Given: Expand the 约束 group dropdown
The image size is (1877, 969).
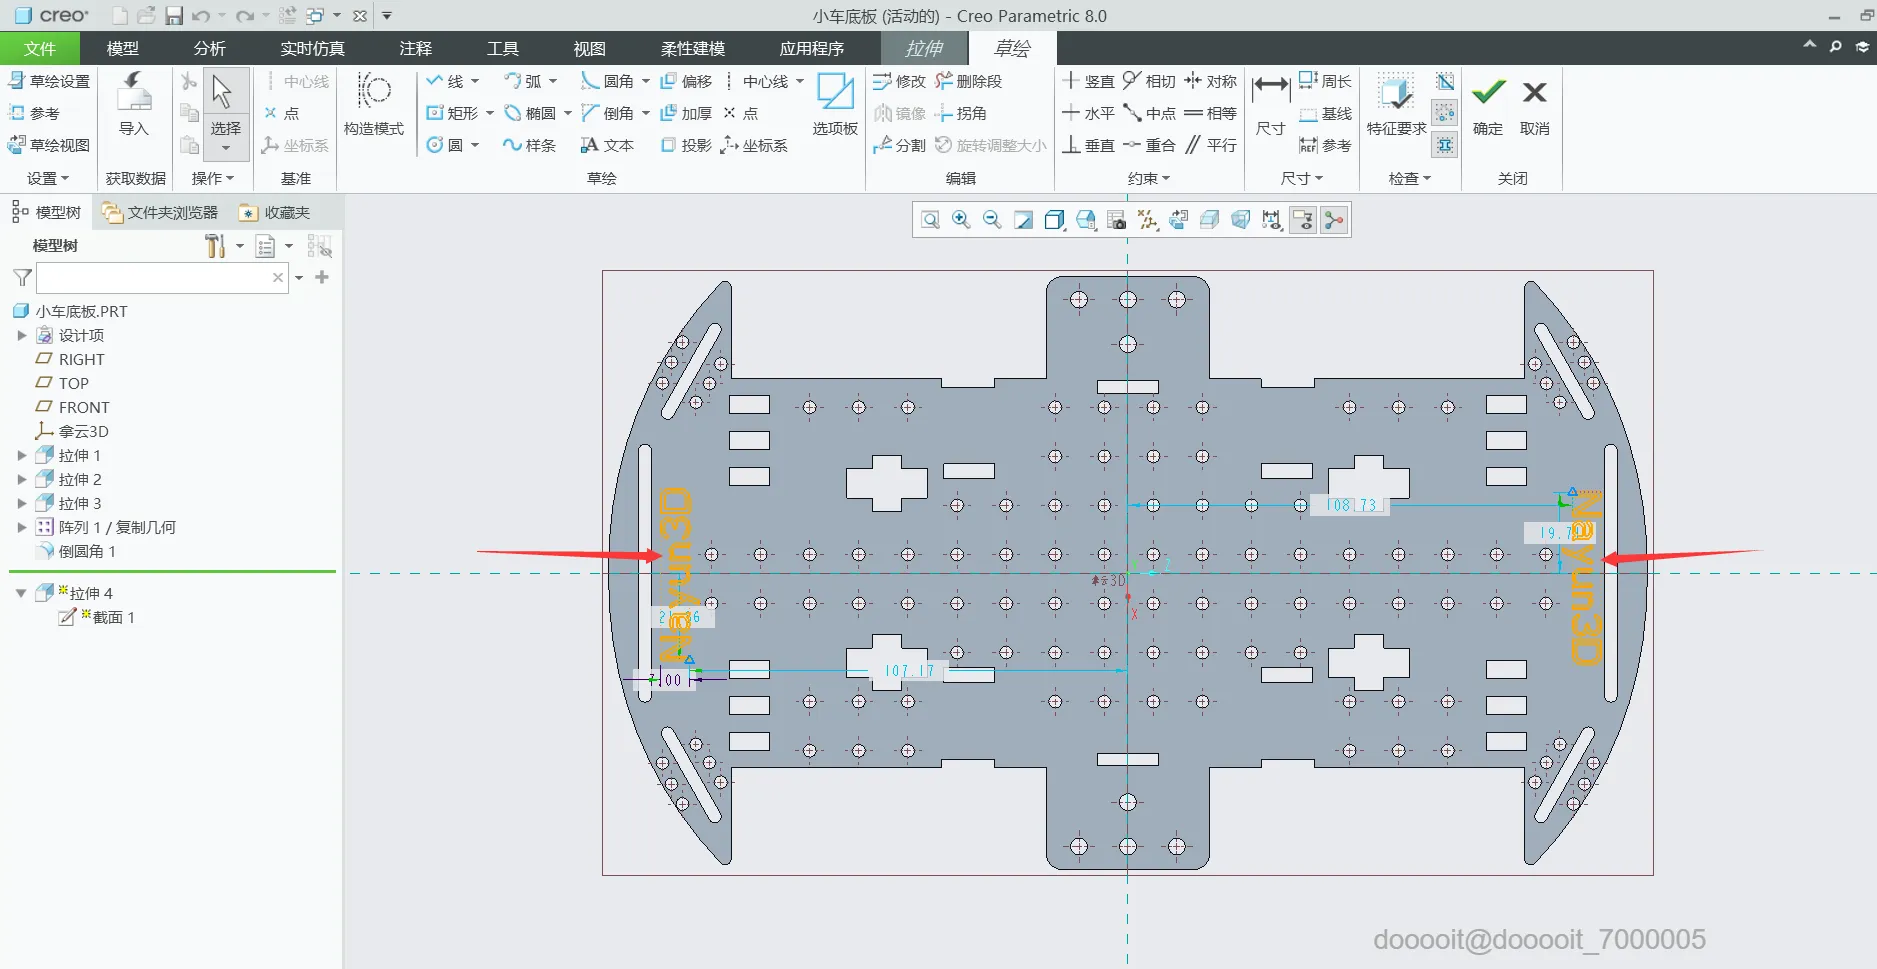Looking at the screenshot, I should click(1148, 178).
